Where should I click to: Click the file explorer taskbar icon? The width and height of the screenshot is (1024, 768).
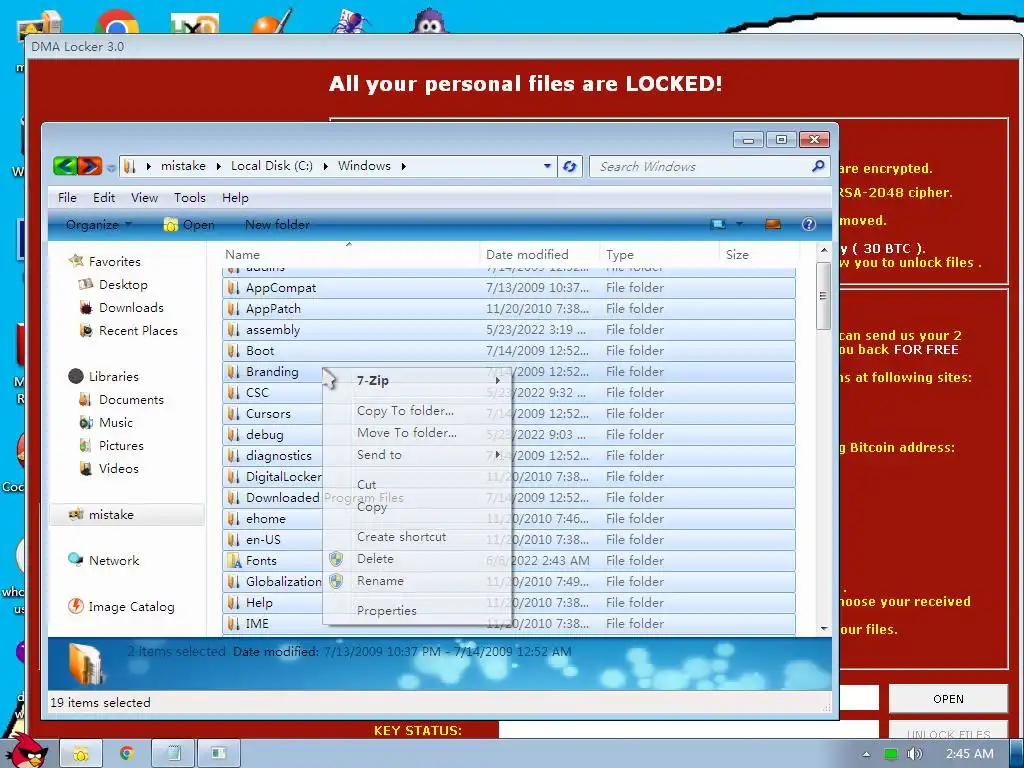(81, 754)
